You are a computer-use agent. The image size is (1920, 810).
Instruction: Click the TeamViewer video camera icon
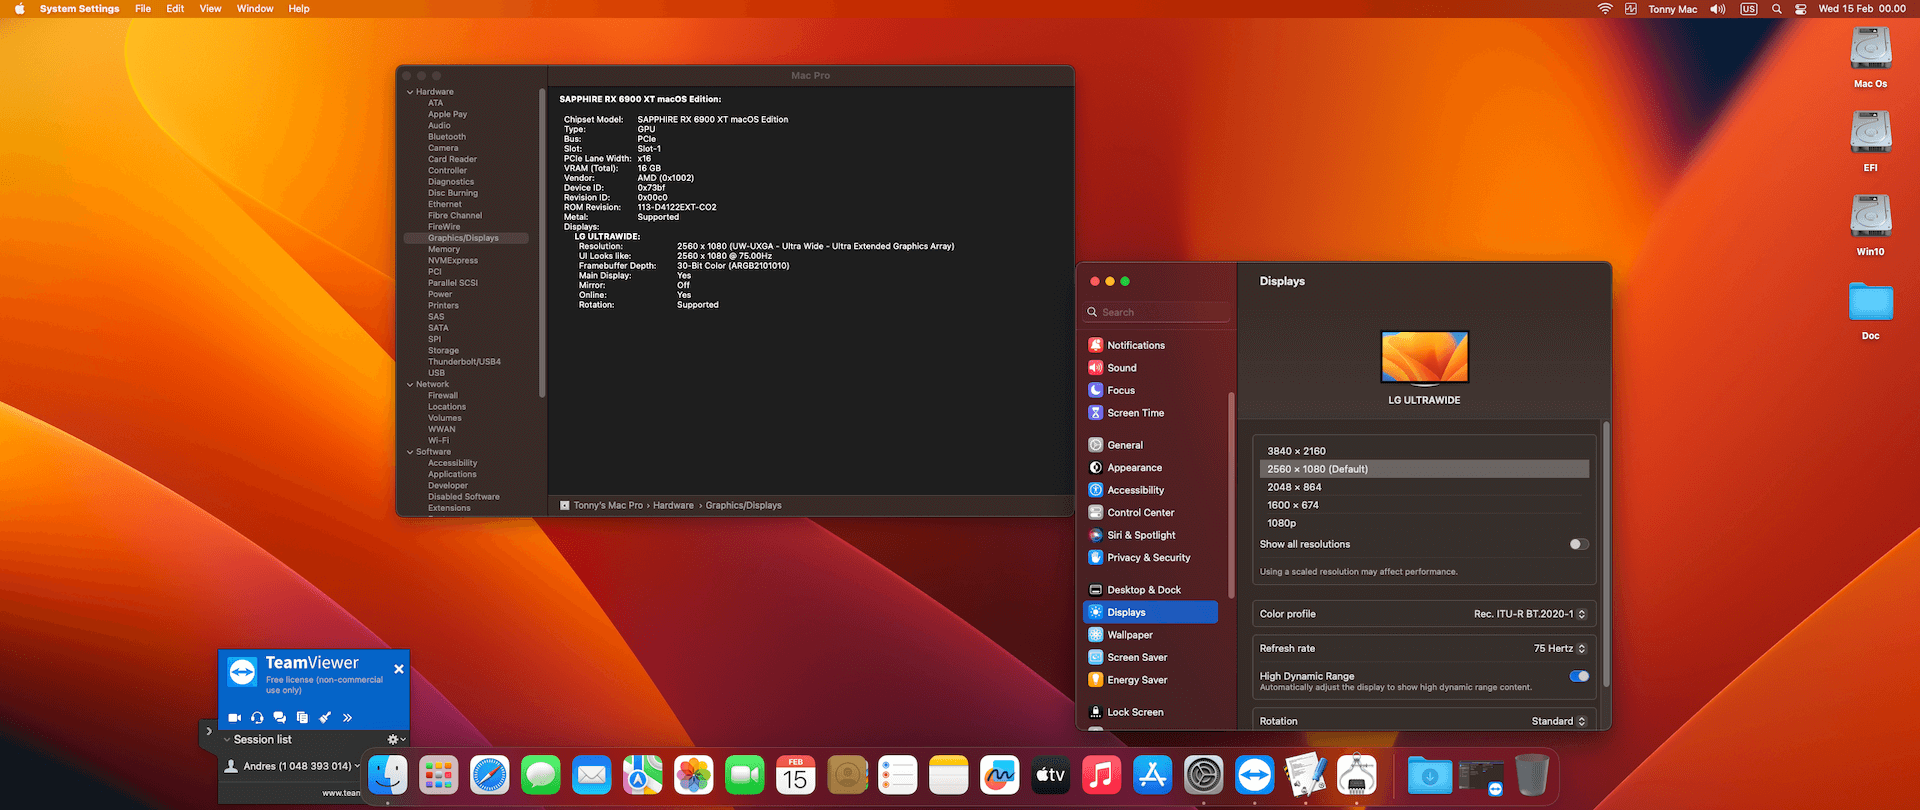tap(235, 718)
